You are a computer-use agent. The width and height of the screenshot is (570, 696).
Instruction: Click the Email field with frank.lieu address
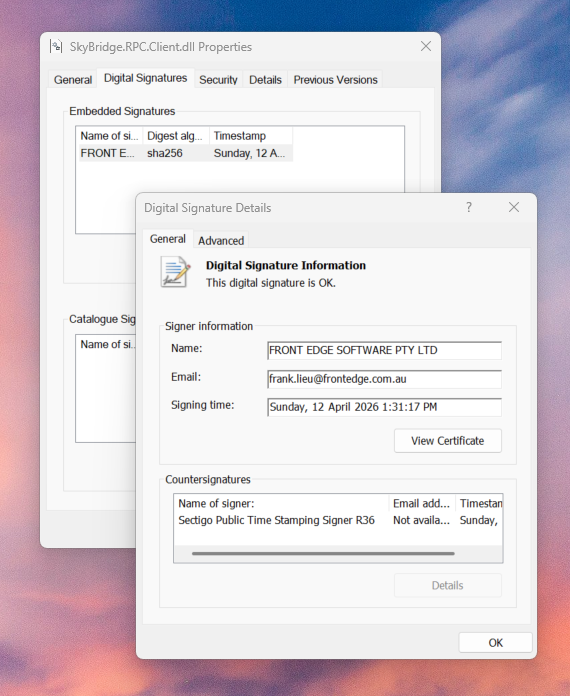click(384, 379)
